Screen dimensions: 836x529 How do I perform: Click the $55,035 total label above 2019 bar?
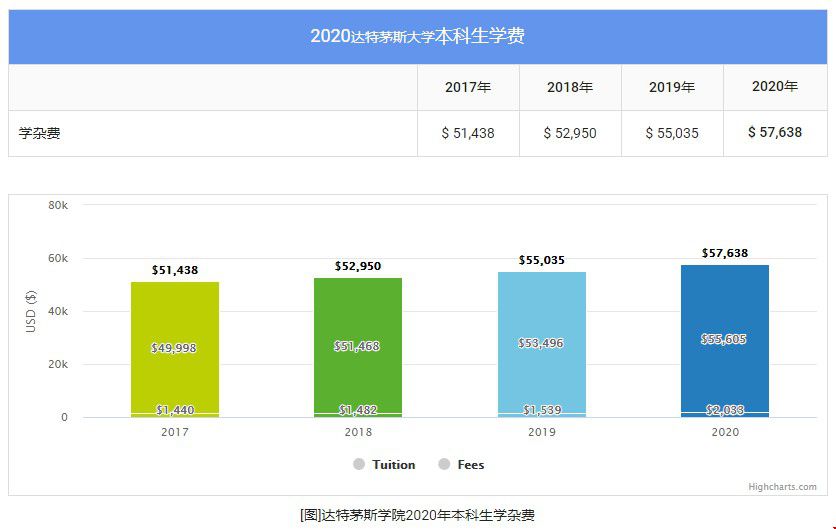coord(542,260)
